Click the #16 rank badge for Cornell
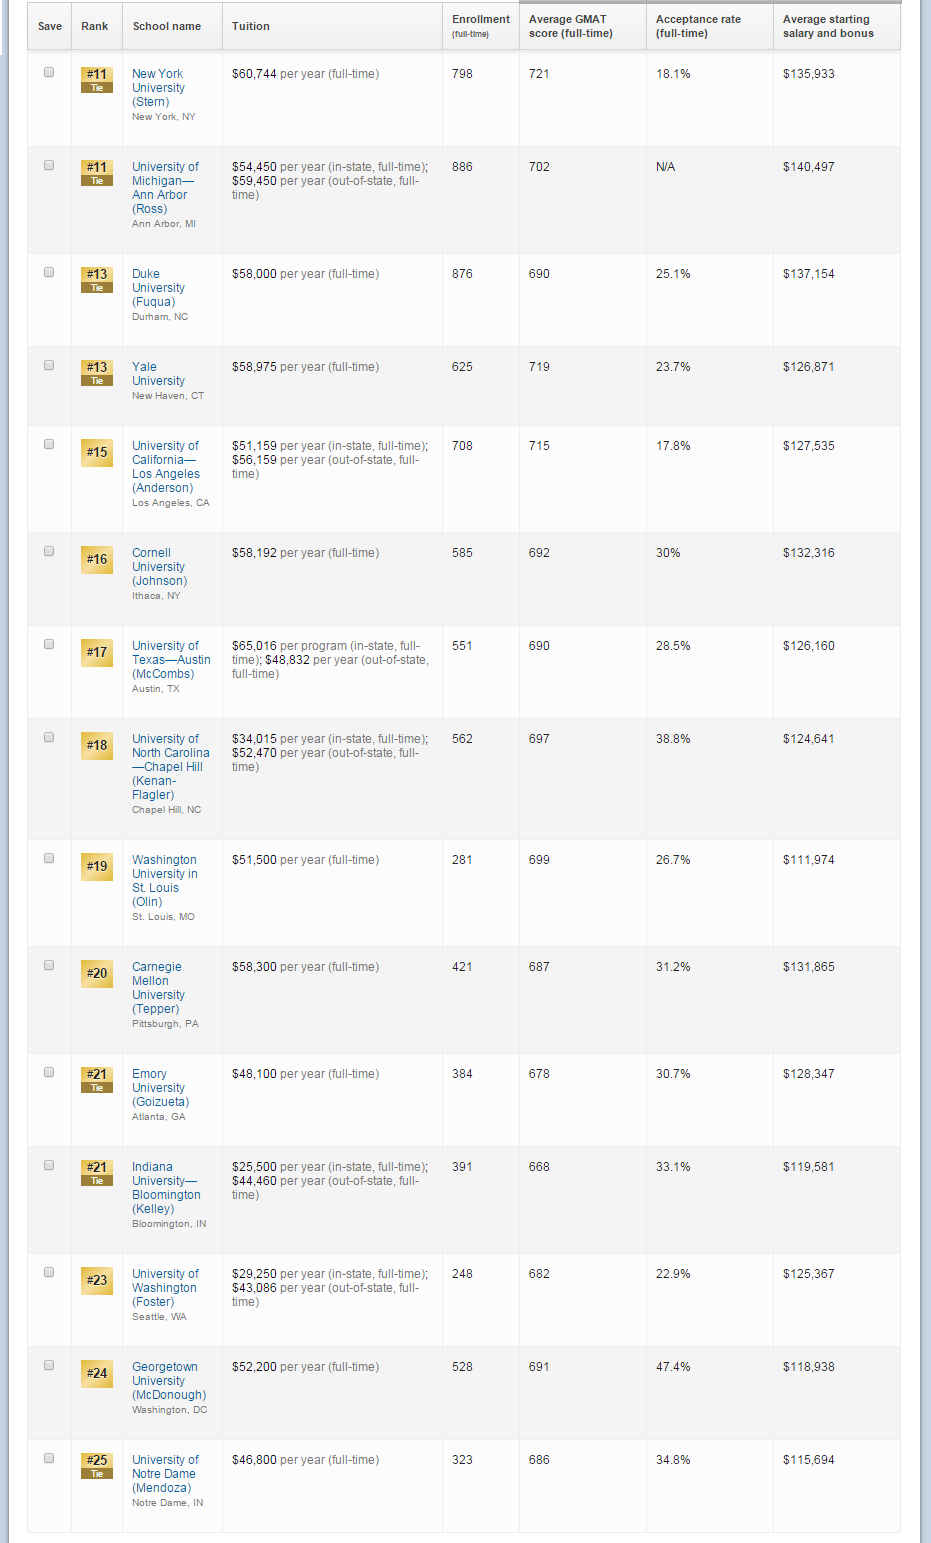Screen dimensions: 931x1543 pos(96,560)
